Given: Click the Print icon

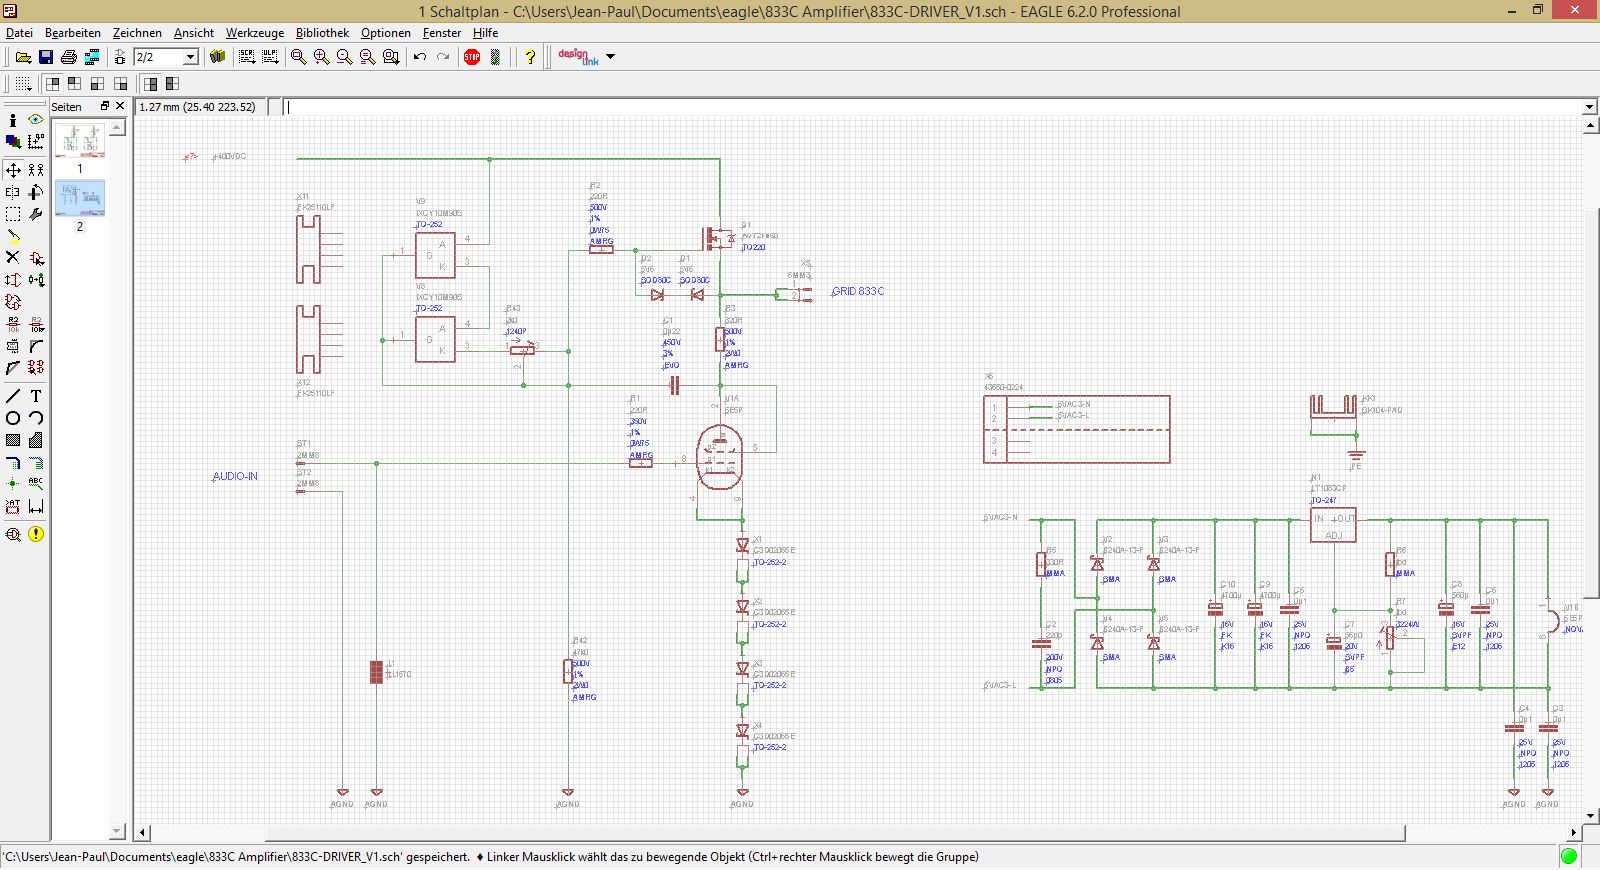Looking at the screenshot, I should pyautogui.click(x=69, y=57).
